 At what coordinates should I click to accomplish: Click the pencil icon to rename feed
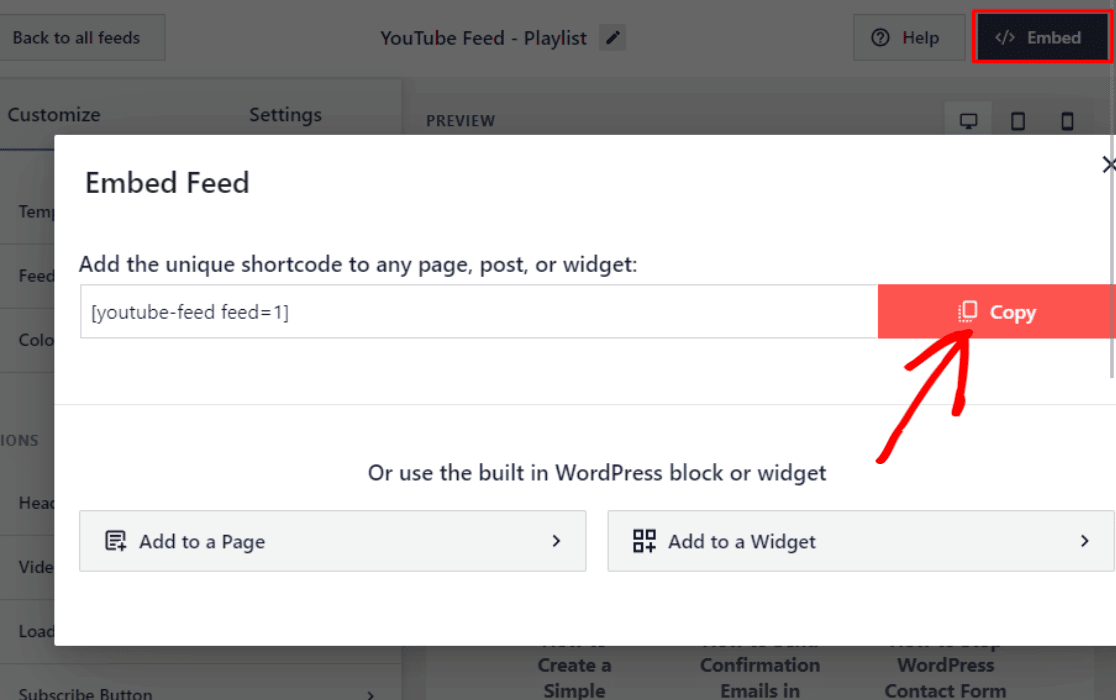pyautogui.click(x=613, y=38)
